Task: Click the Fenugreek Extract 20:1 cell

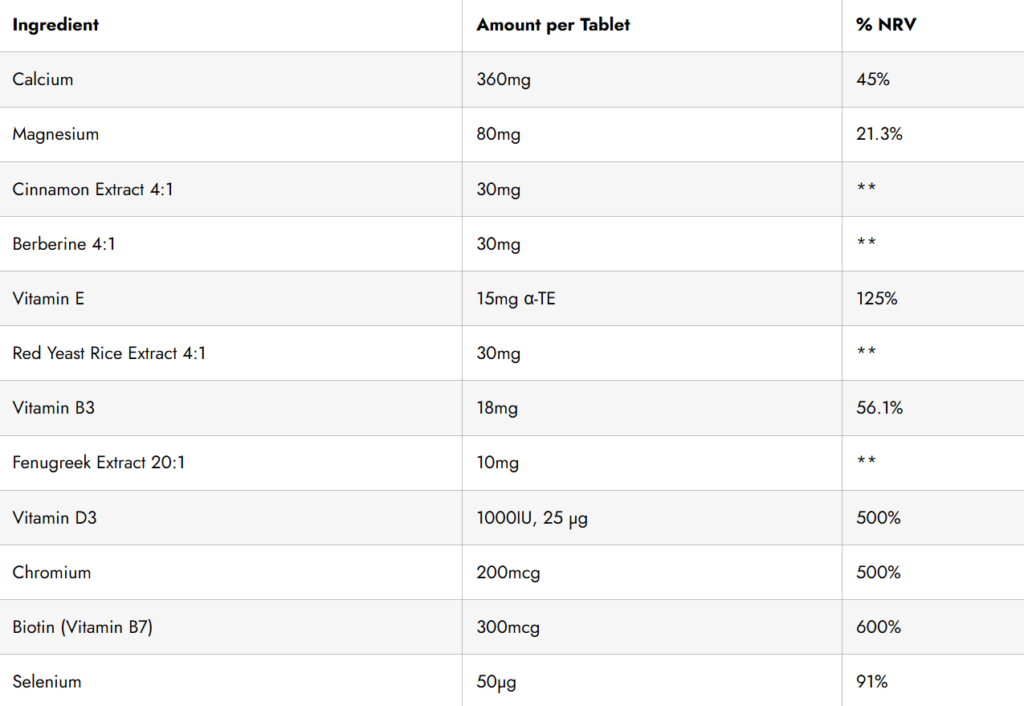Action: point(100,462)
